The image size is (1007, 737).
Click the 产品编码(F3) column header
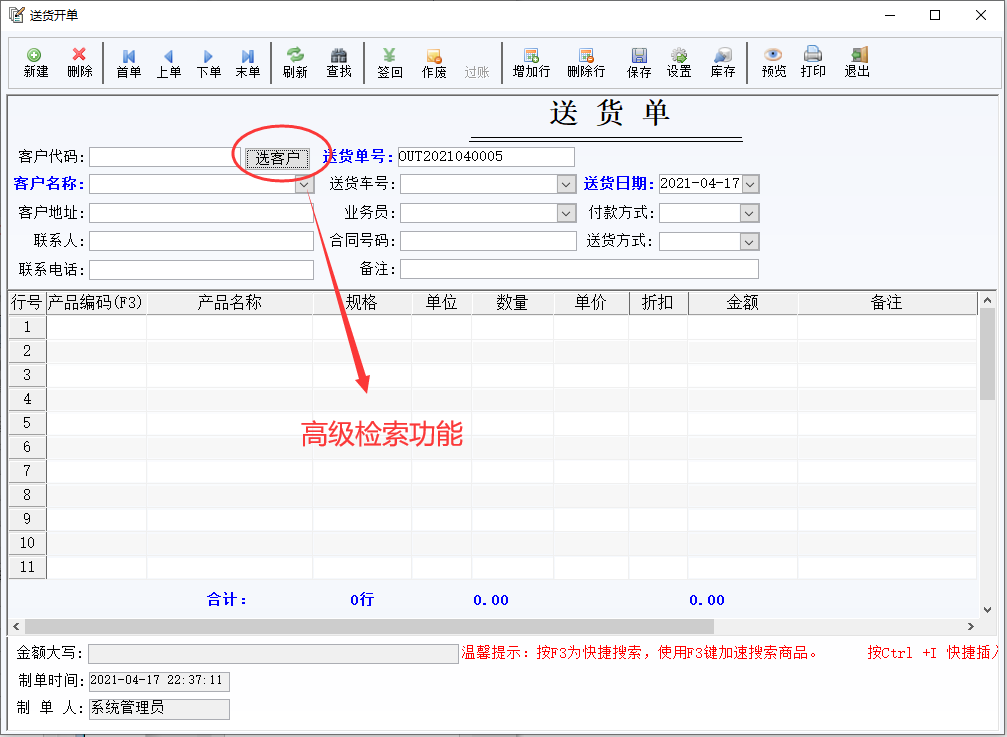[x=96, y=303]
